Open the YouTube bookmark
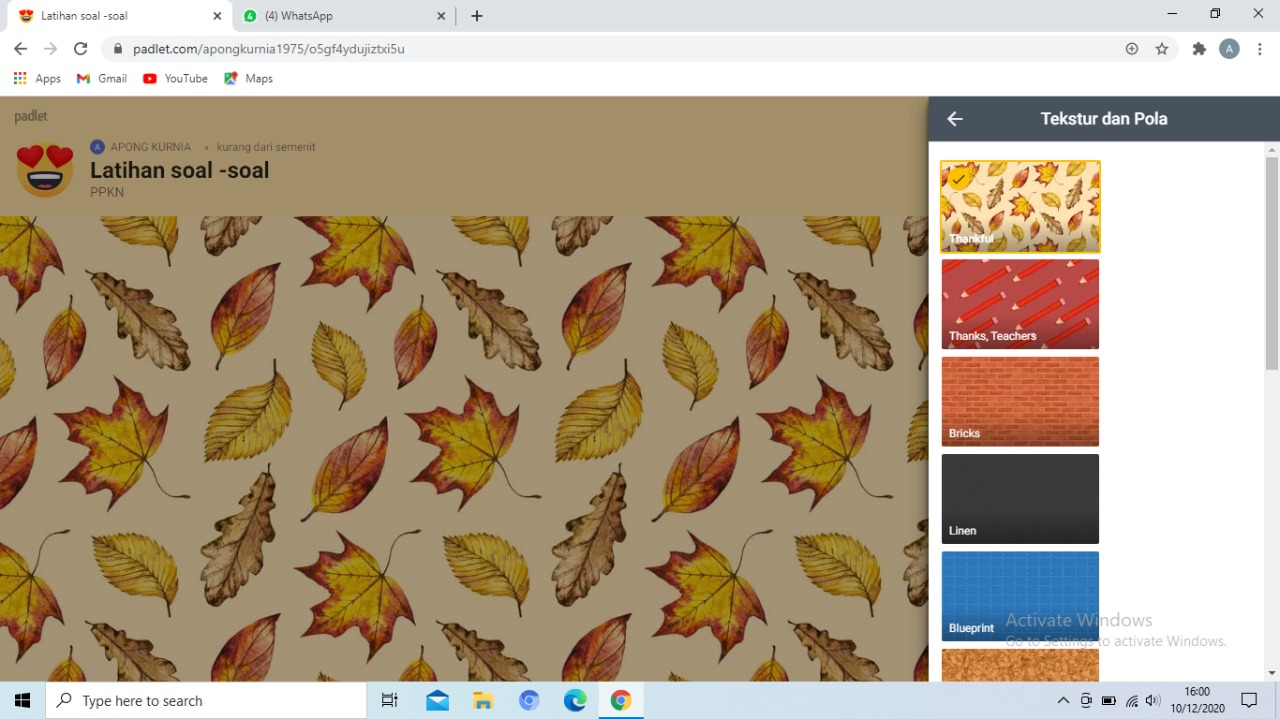This screenshot has height=719, width=1280. [x=176, y=78]
